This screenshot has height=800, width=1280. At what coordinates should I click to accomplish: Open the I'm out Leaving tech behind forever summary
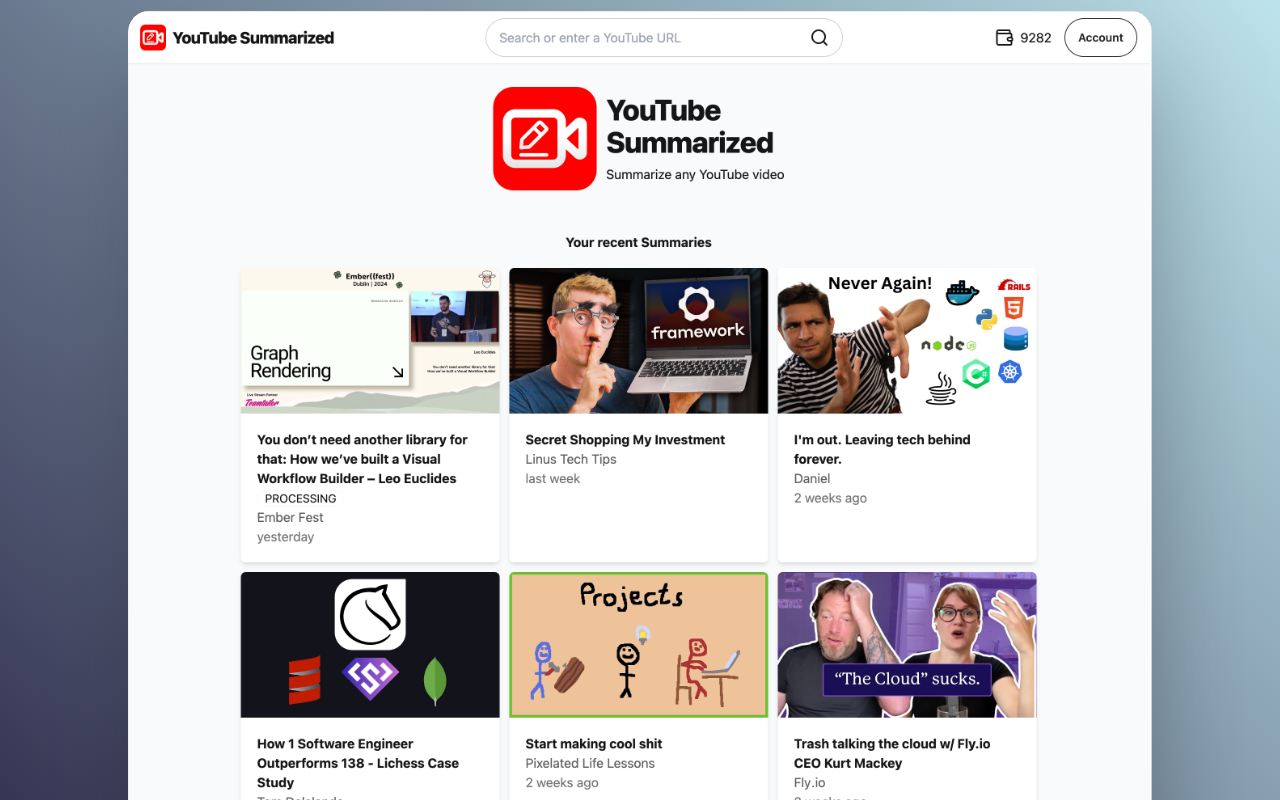click(x=882, y=449)
